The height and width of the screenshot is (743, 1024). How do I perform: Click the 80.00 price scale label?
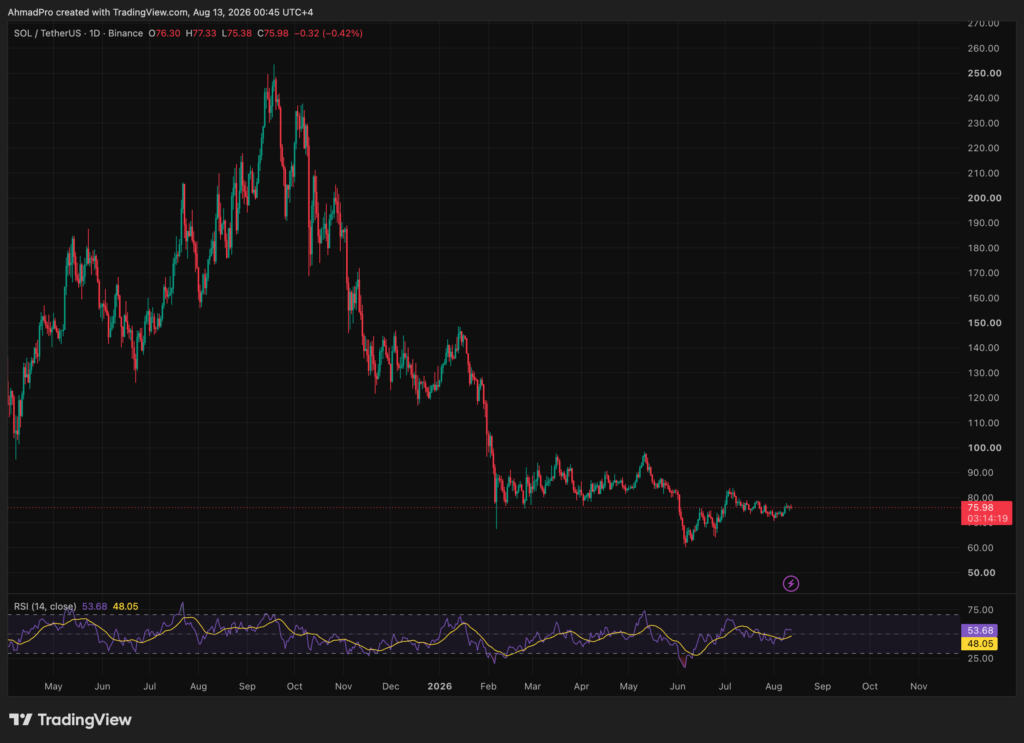tap(980, 497)
